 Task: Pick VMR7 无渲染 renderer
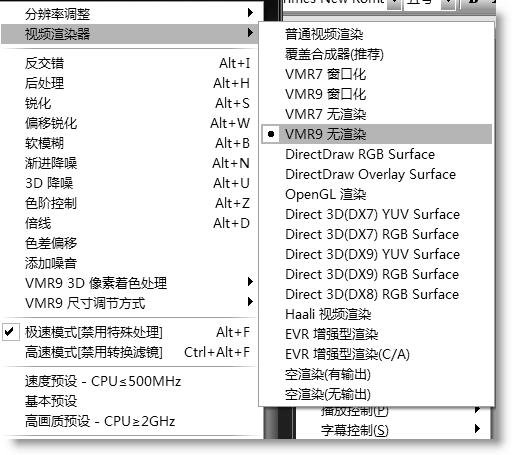click(377, 114)
